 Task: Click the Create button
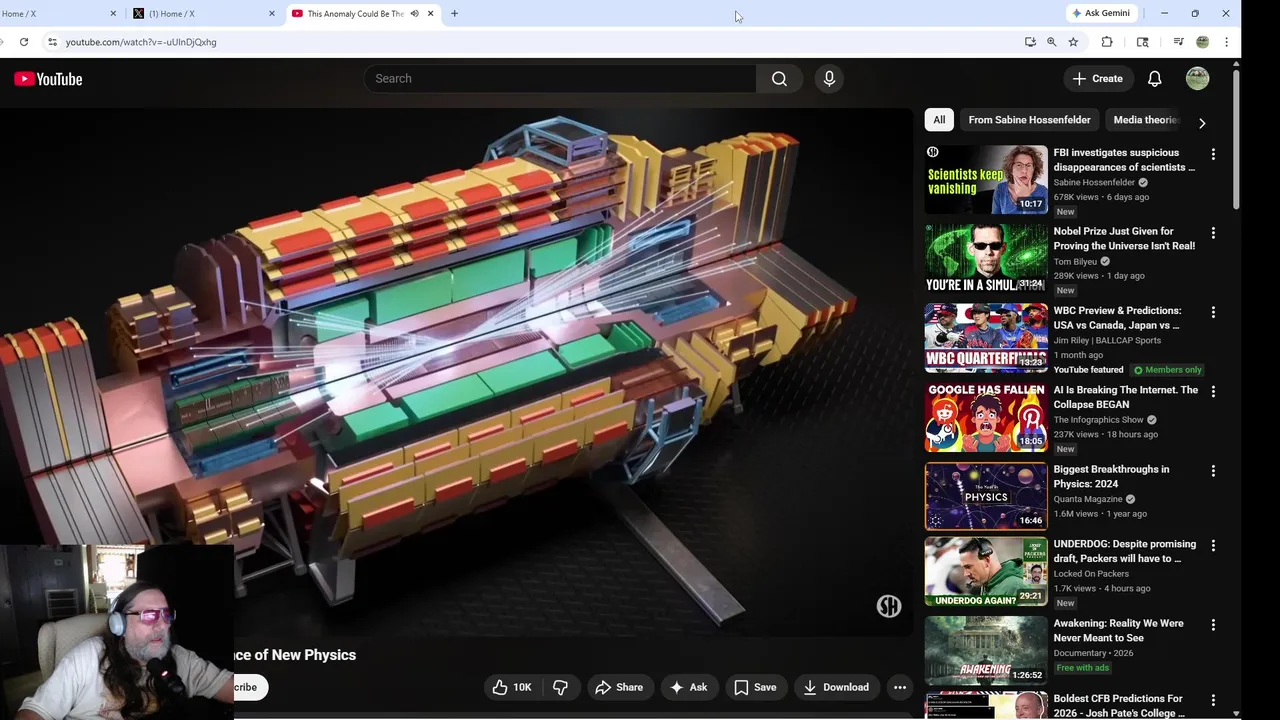click(1098, 79)
